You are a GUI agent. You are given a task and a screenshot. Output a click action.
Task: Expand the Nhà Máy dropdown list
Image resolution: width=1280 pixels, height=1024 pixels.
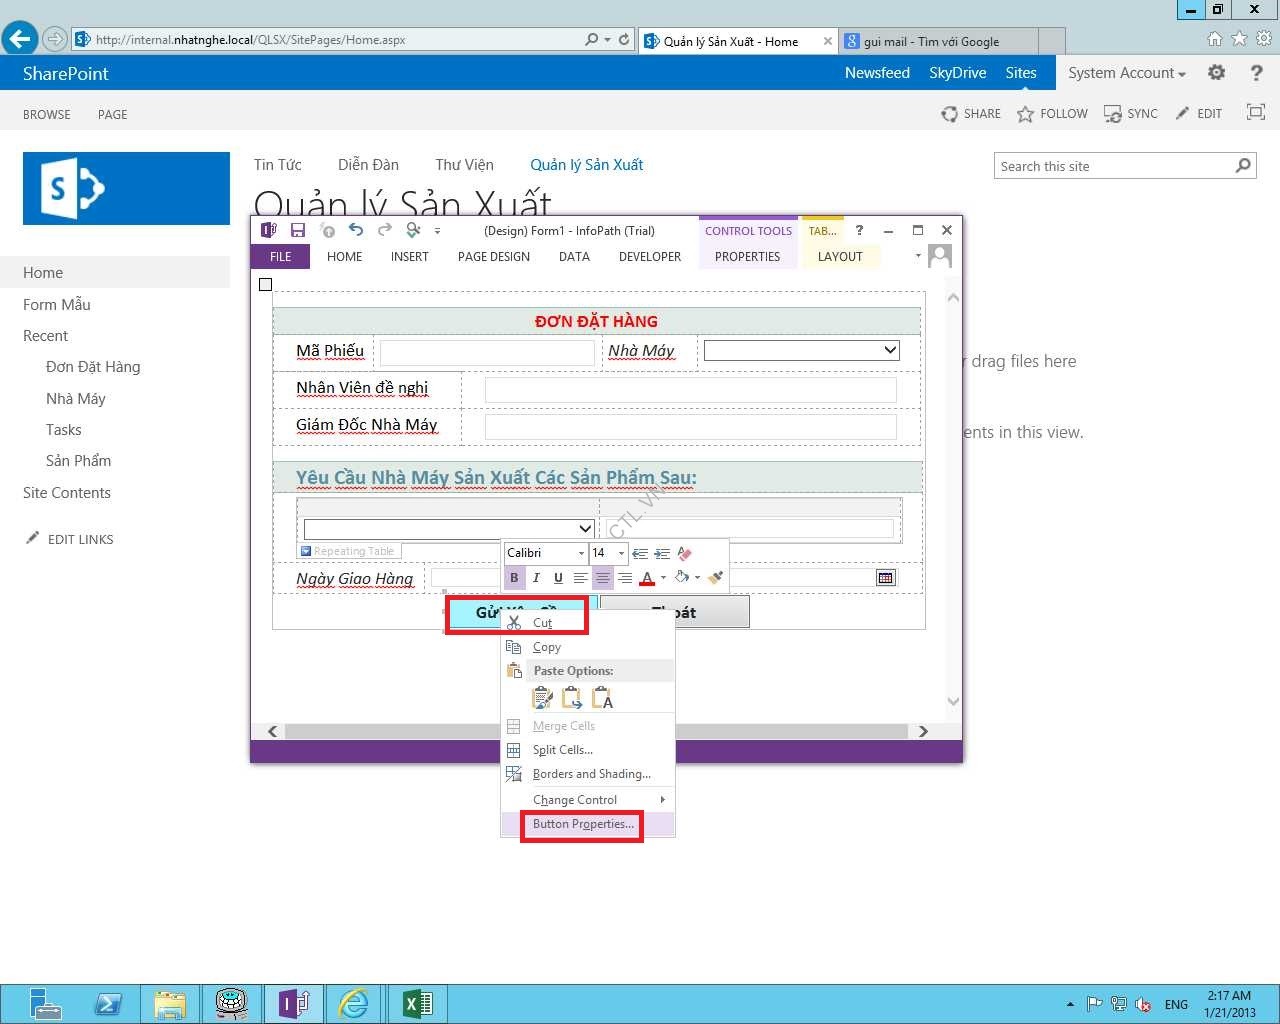889,350
